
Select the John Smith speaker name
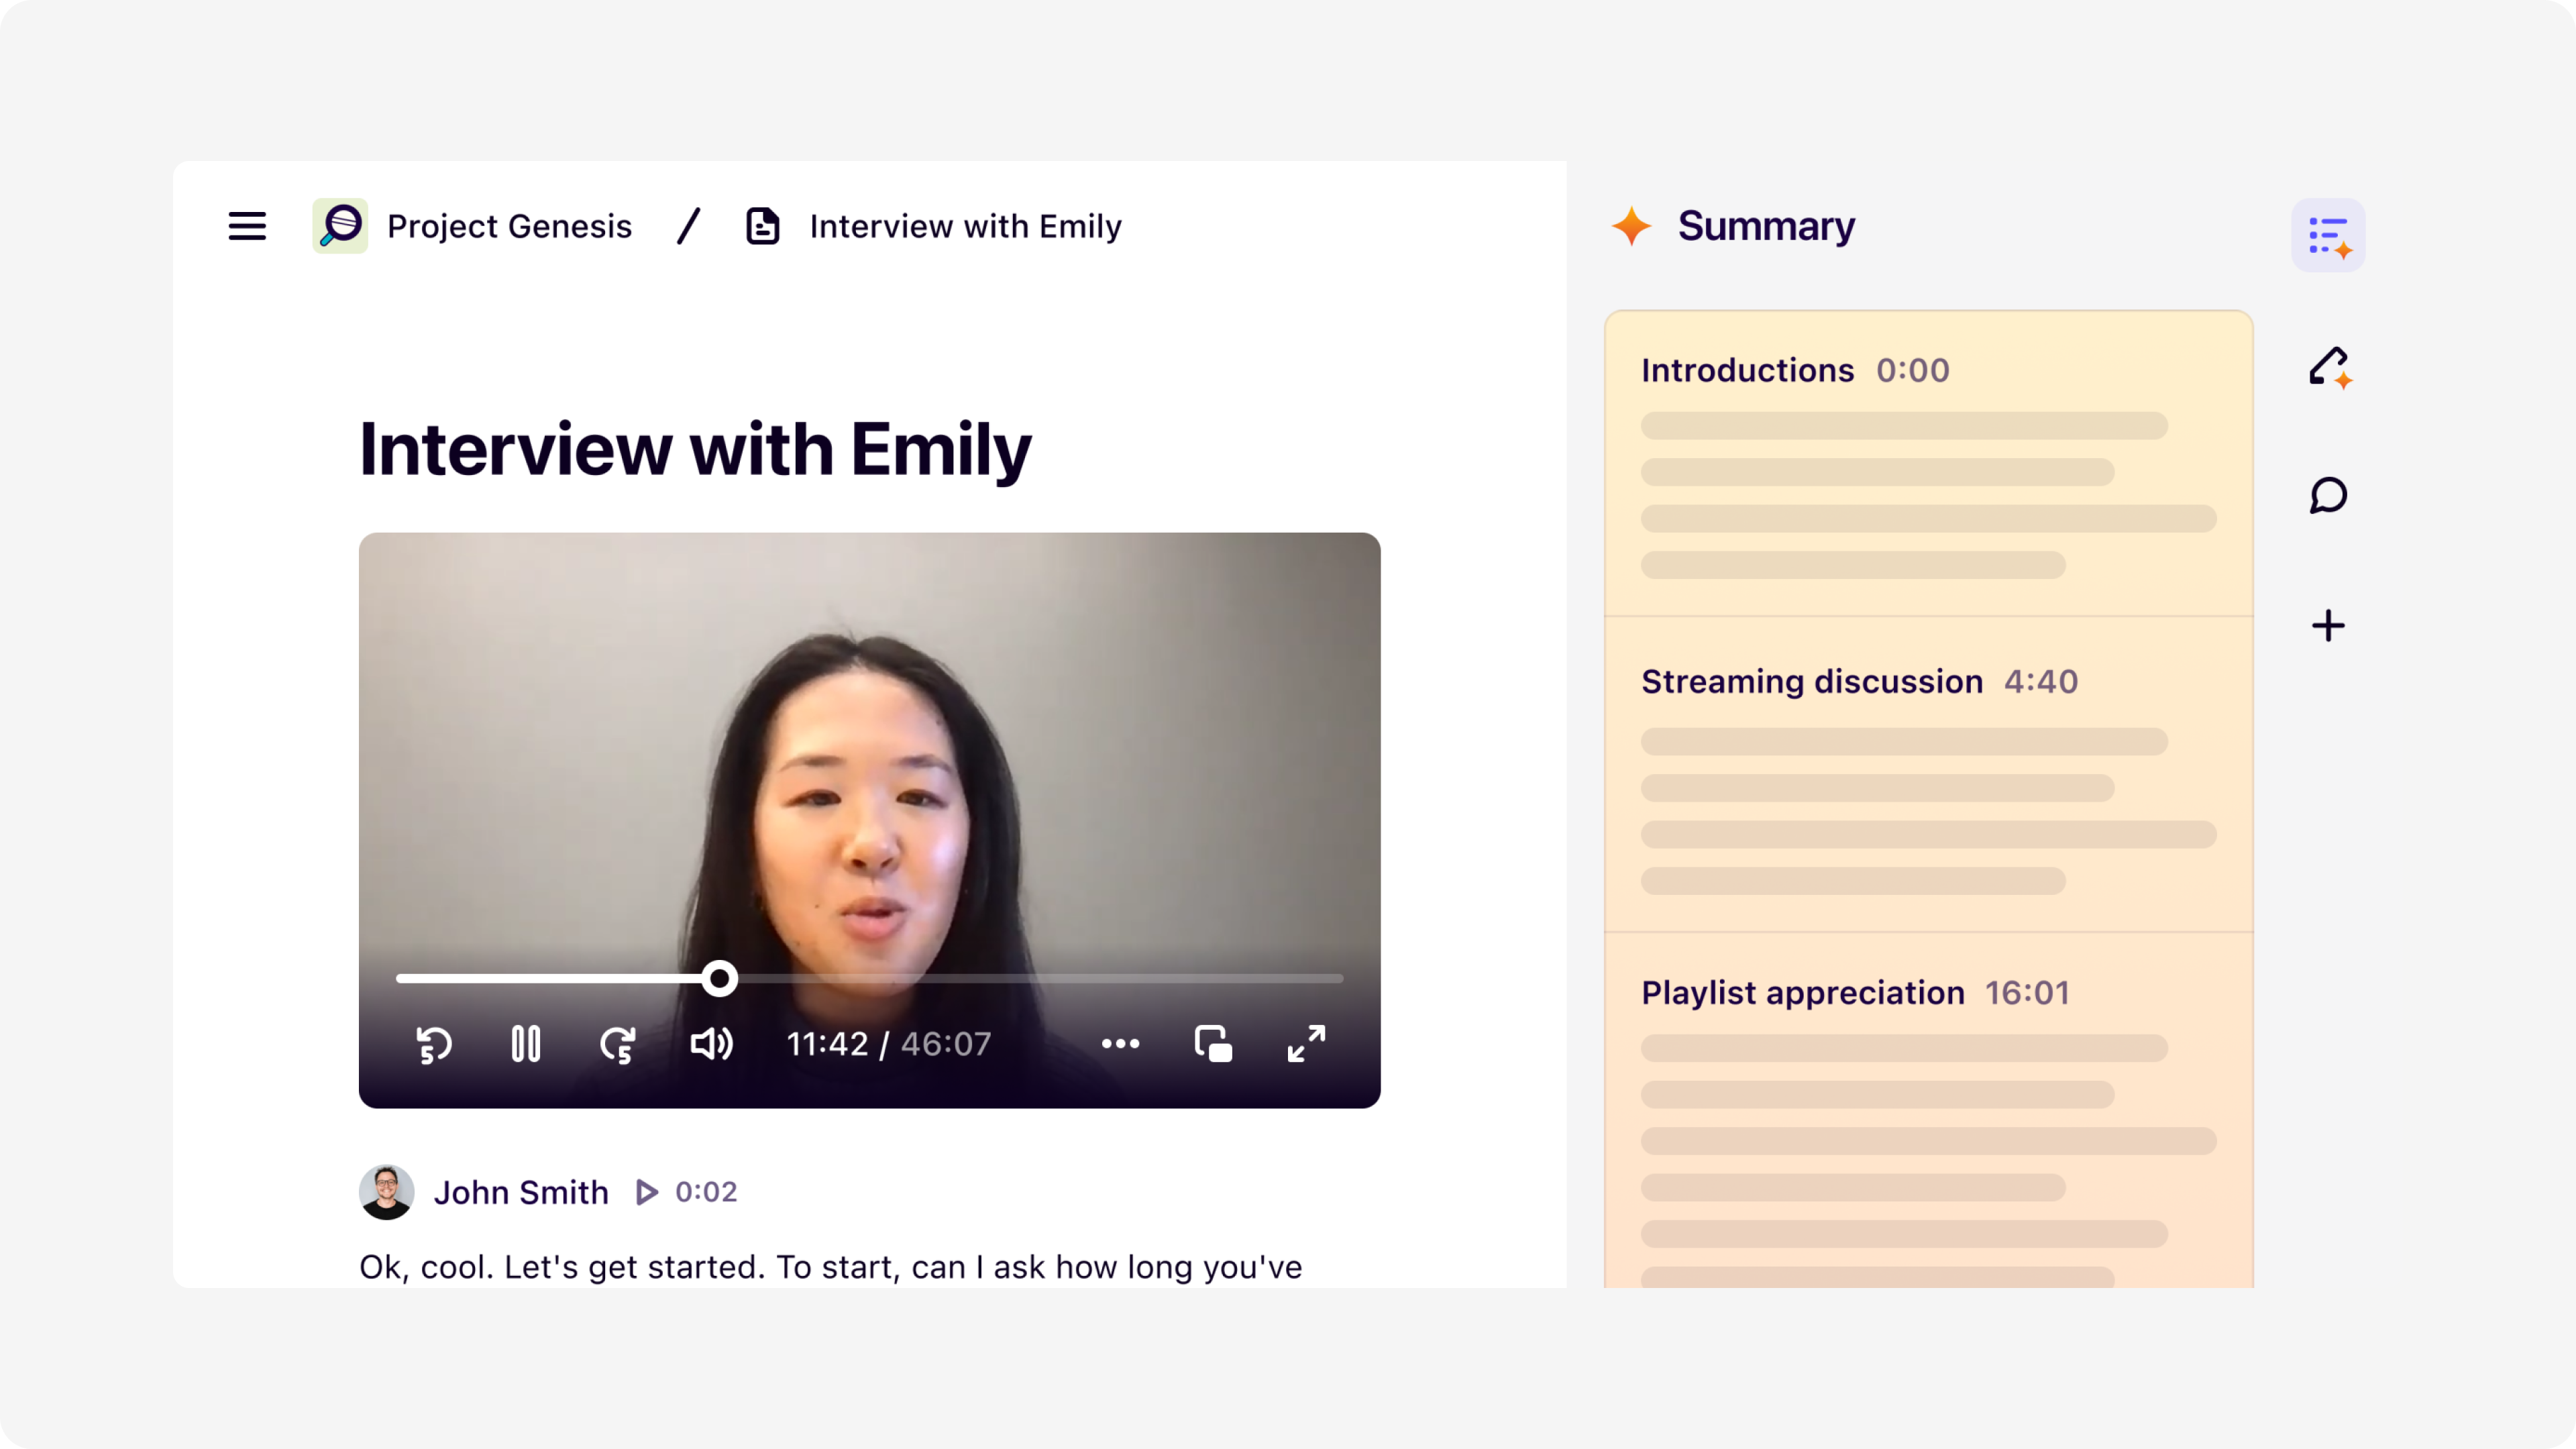click(521, 1192)
